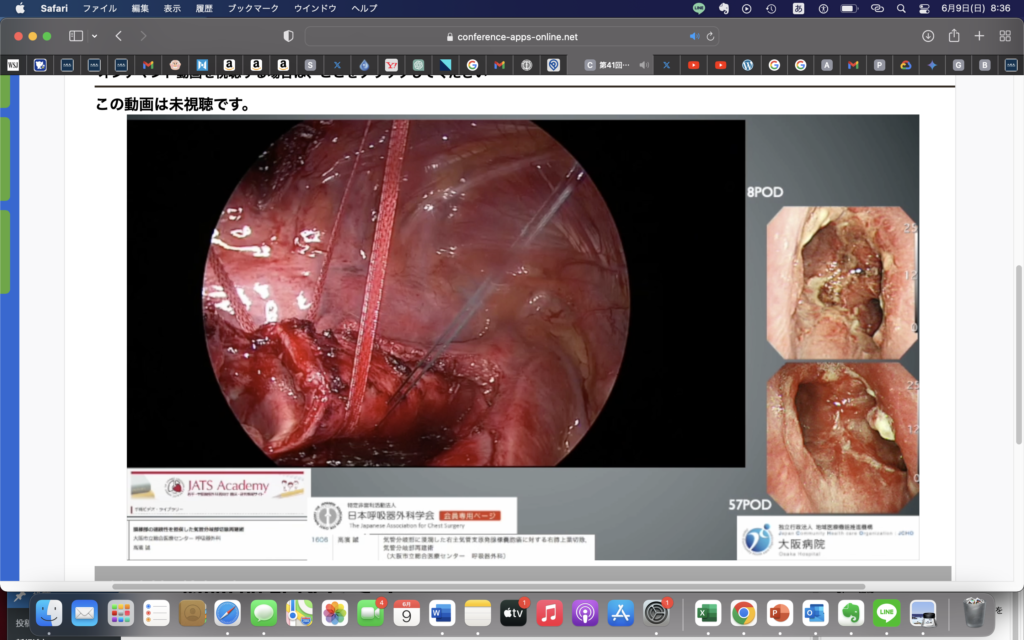The width and height of the screenshot is (1024, 640).
Task: Reload the page from the address bar
Action: 711,36
